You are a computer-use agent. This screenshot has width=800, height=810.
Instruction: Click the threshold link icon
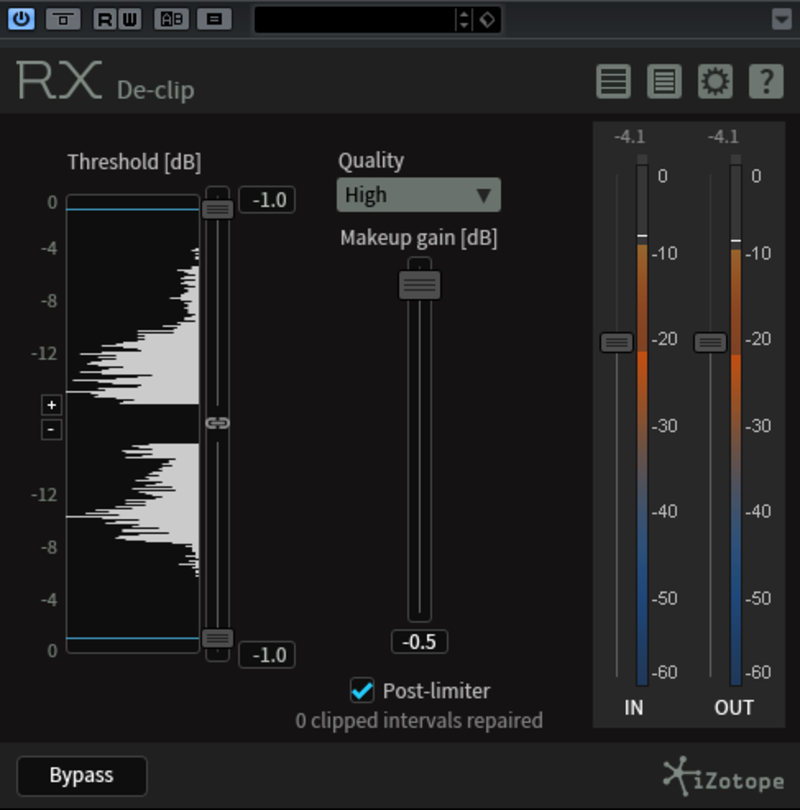click(x=217, y=423)
